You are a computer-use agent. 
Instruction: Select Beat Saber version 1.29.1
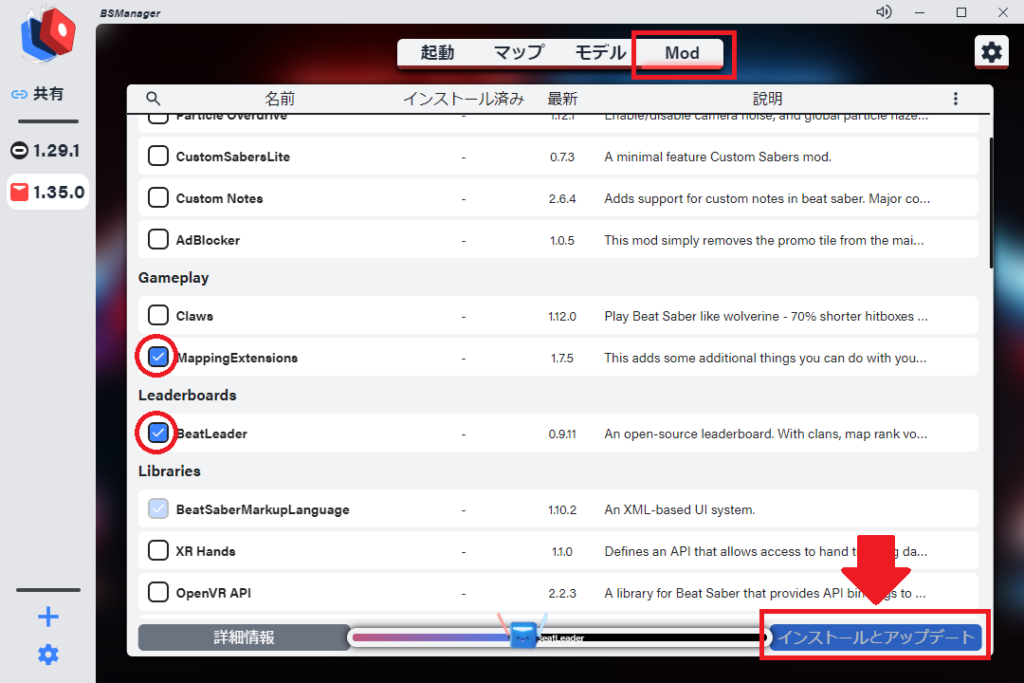[x=46, y=151]
